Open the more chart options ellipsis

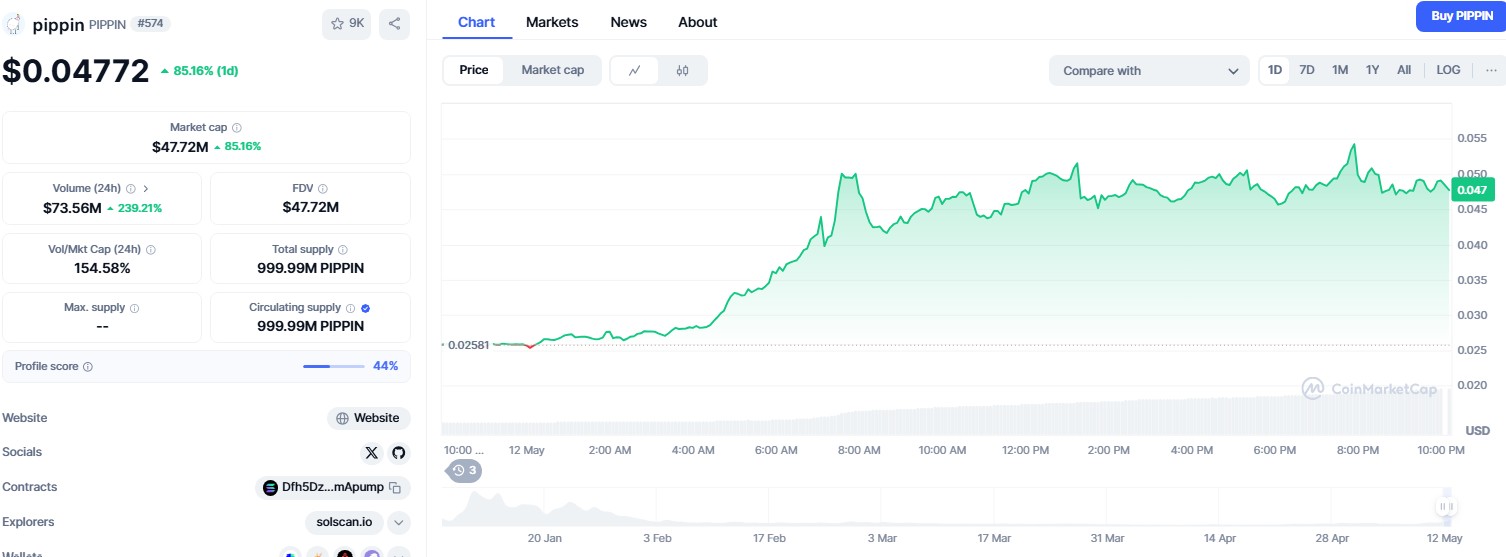pos(1491,70)
